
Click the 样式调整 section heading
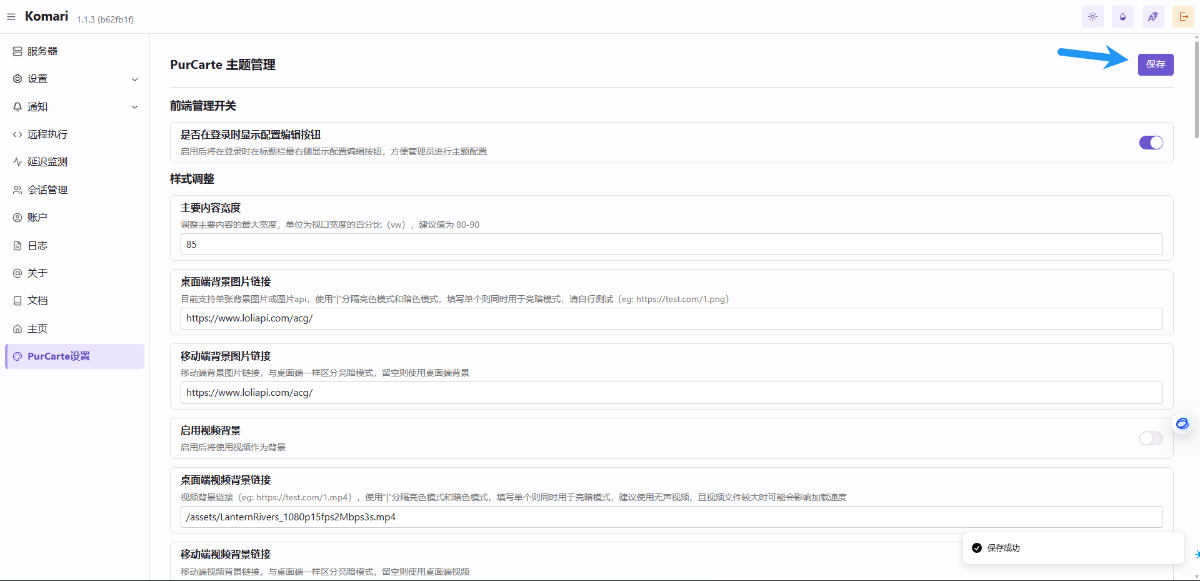[192, 179]
